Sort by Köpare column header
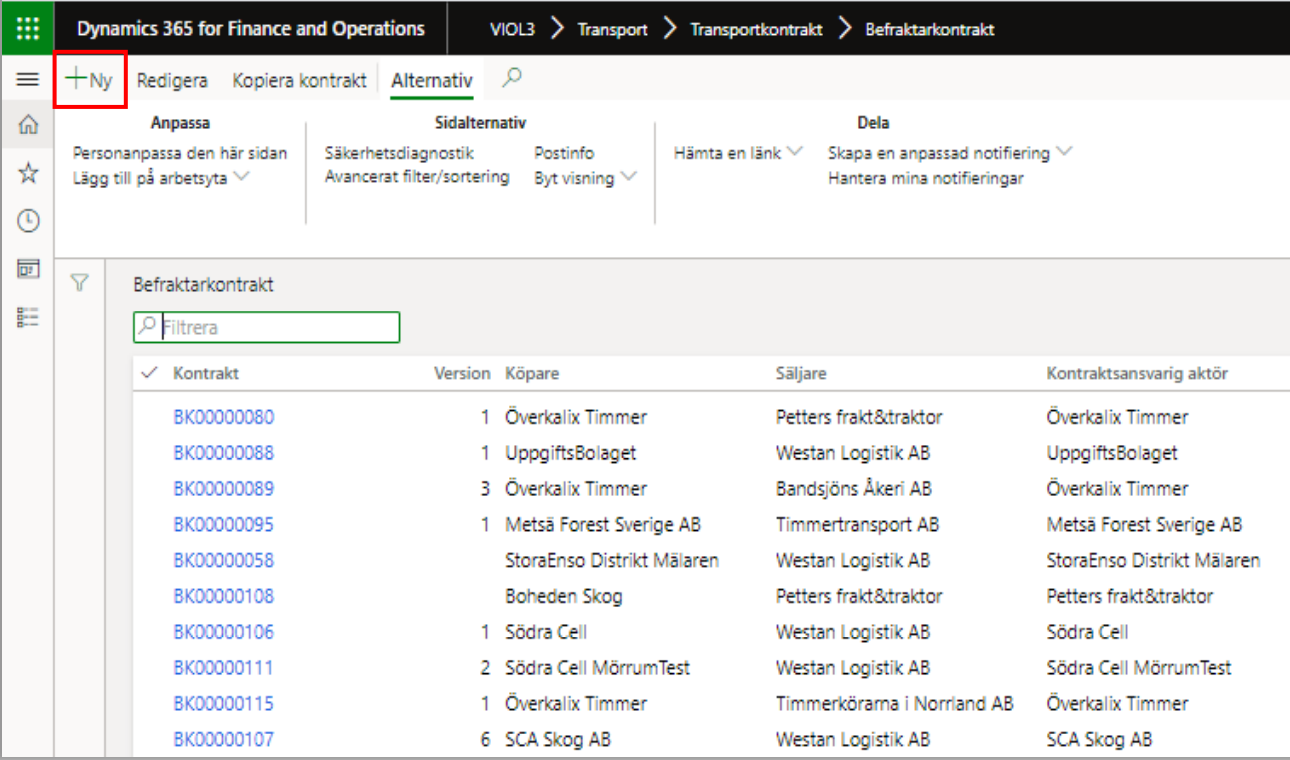This screenshot has height=760, width=1290. click(x=532, y=373)
